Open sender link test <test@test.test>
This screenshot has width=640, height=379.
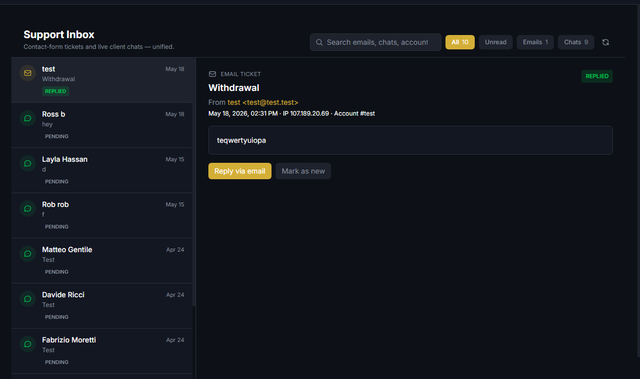pyautogui.click(x=263, y=102)
